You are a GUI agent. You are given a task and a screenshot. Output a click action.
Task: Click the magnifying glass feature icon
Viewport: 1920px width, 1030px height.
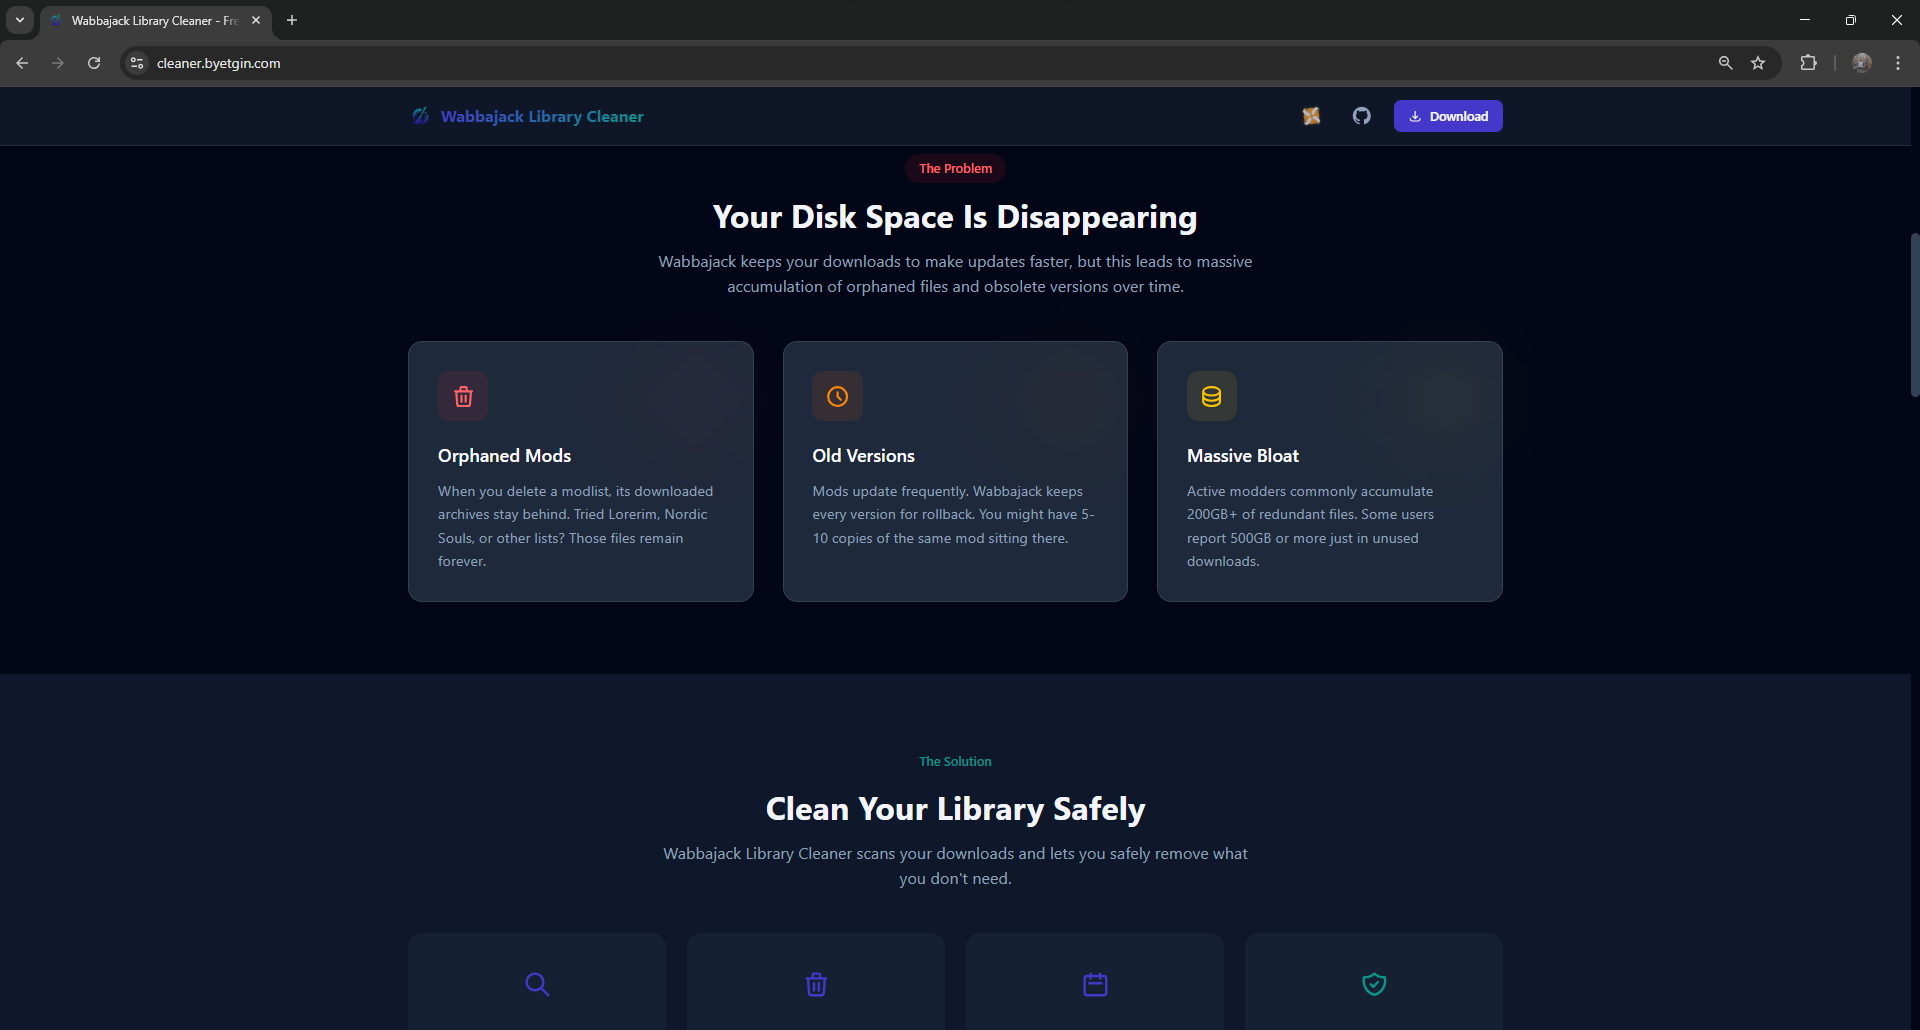click(x=537, y=984)
